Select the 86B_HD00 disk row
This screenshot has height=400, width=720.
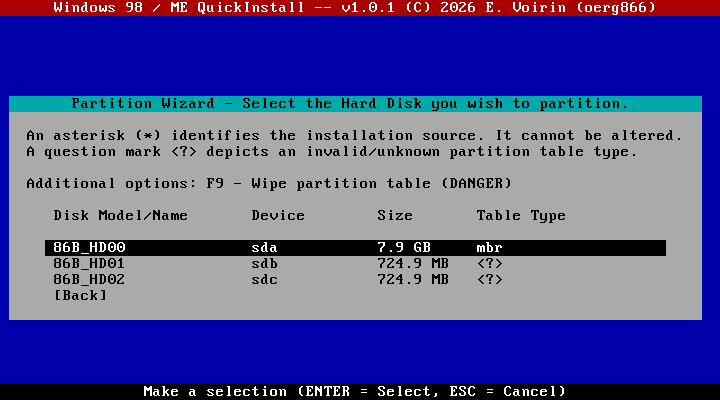coord(355,248)
